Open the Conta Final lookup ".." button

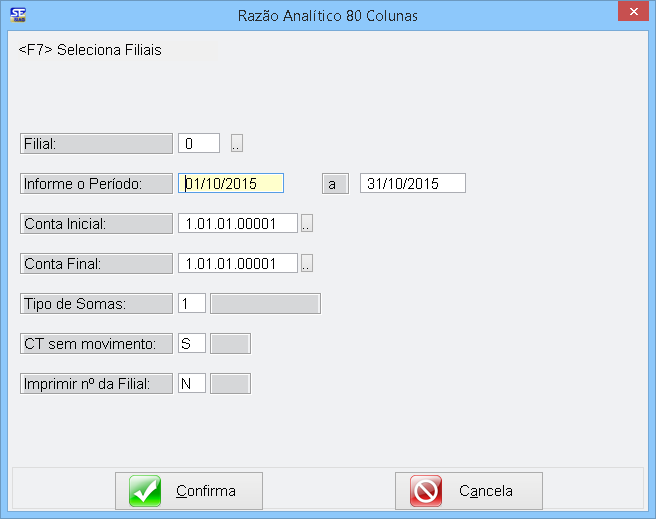click(x=307, y=264)
